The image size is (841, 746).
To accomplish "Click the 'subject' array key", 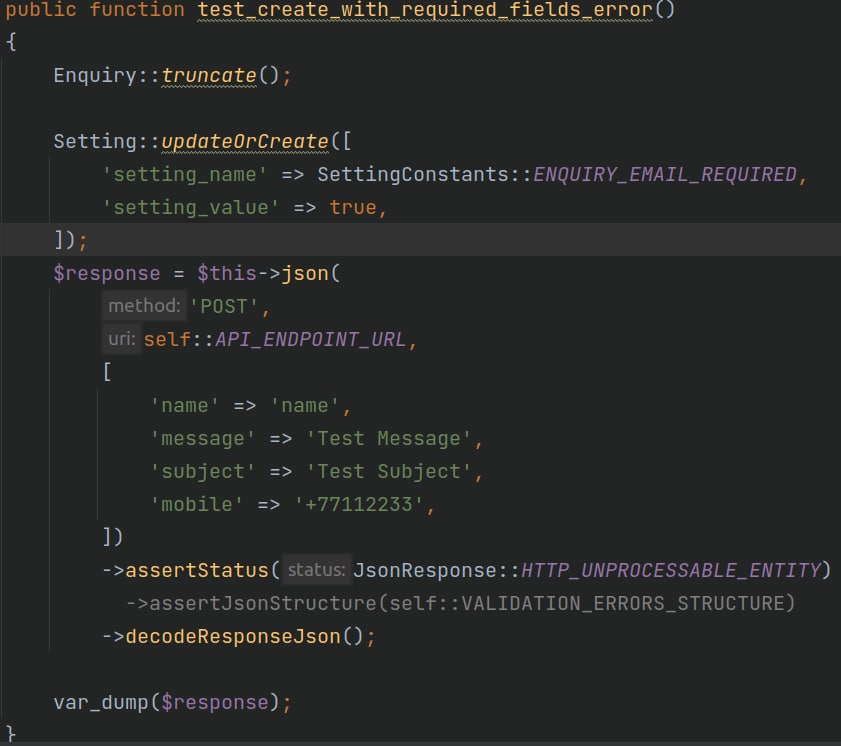I will (x=203, y=471).
